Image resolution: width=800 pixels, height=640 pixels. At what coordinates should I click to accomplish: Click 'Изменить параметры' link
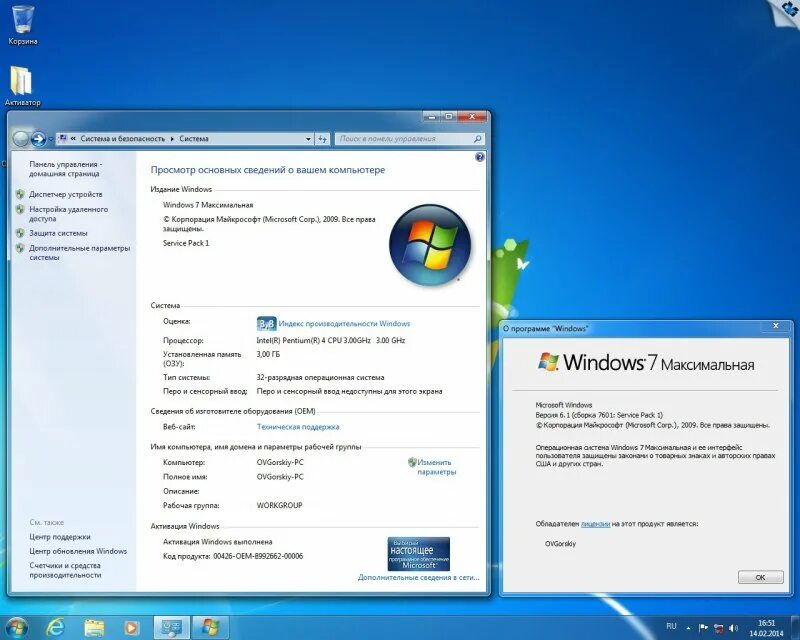pyautogui.click(x=436, y=467)
